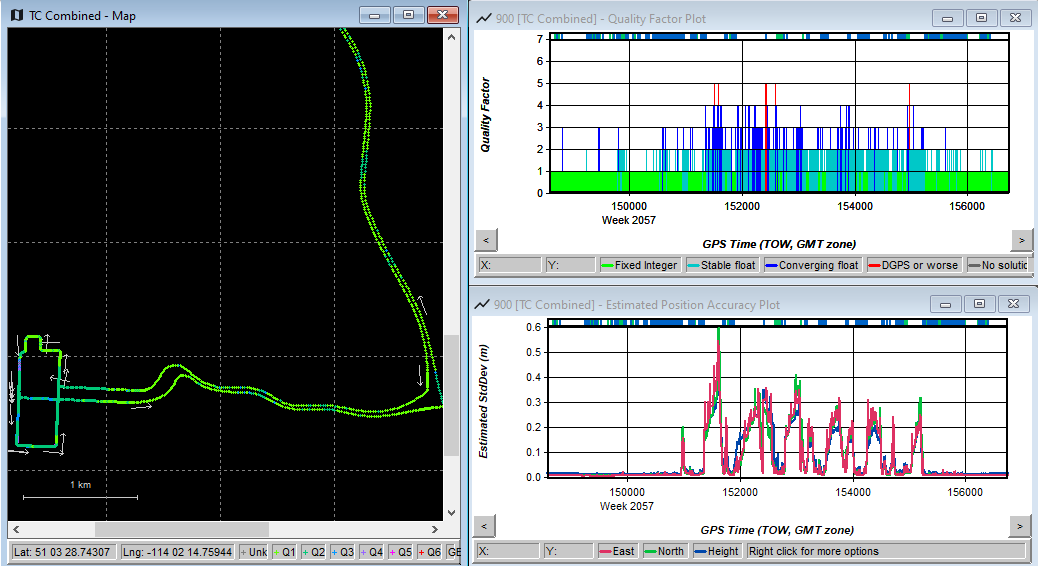Click the Estimated Position Accuracy Plot window icon

pyautogui.click(x=483, y=305)
